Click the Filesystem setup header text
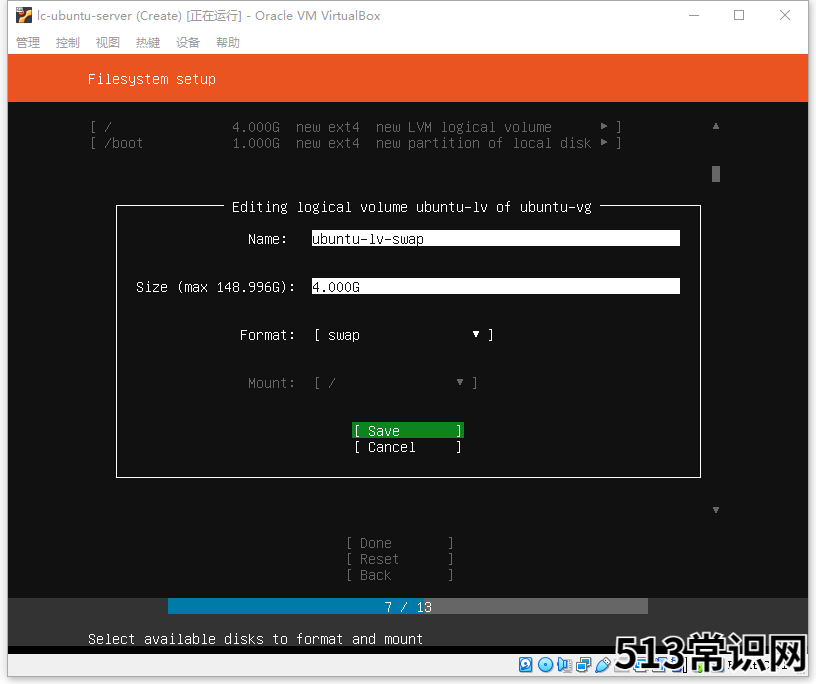The image size is (816, 684). pyautogui.click(x=151, y=79)
